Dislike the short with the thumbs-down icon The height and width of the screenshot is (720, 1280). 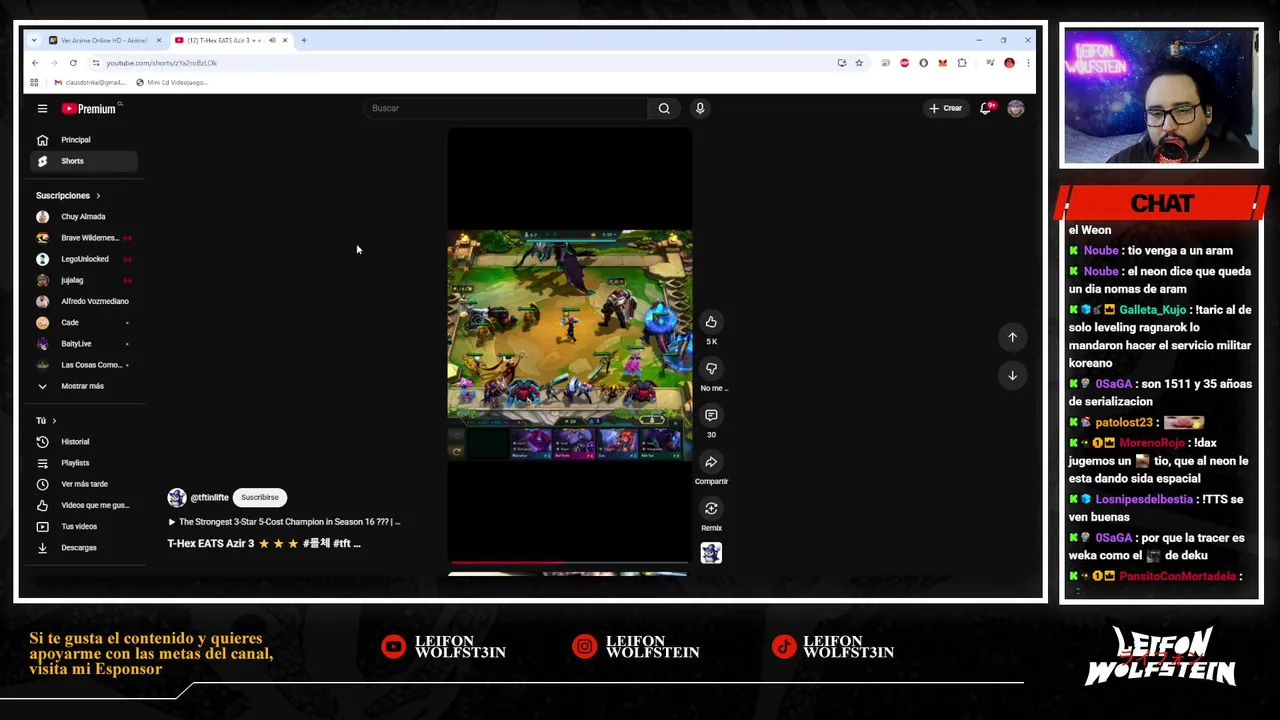[711, 368]
